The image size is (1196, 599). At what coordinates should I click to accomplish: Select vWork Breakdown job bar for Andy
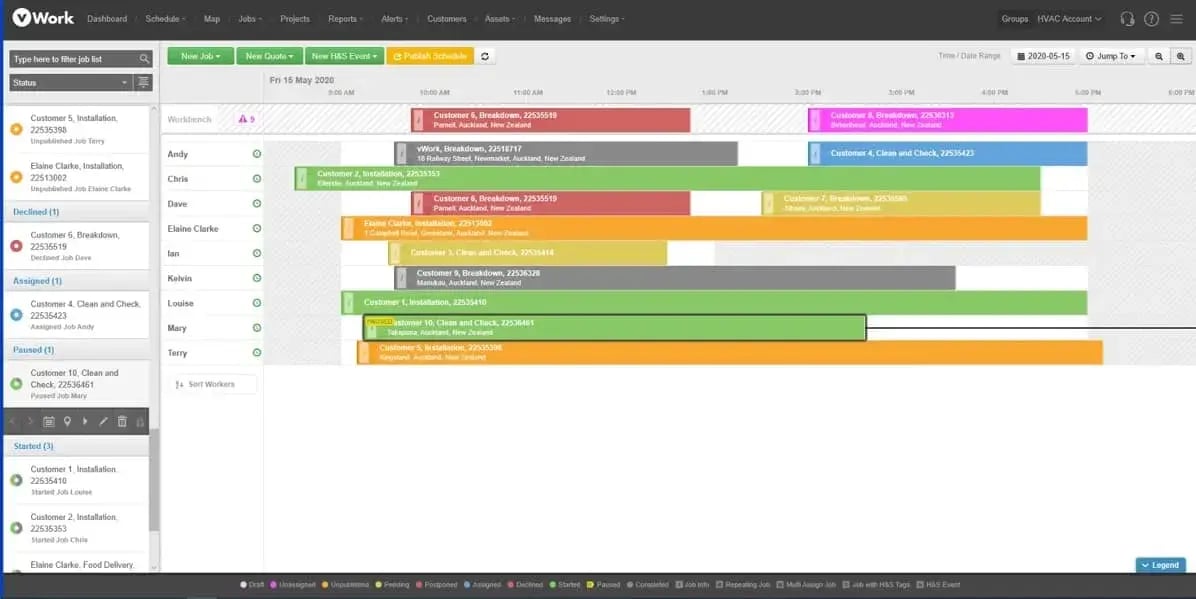click(x=566, y=153)
